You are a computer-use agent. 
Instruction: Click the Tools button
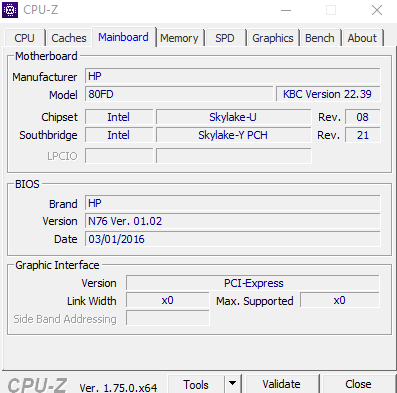(196, 384)
